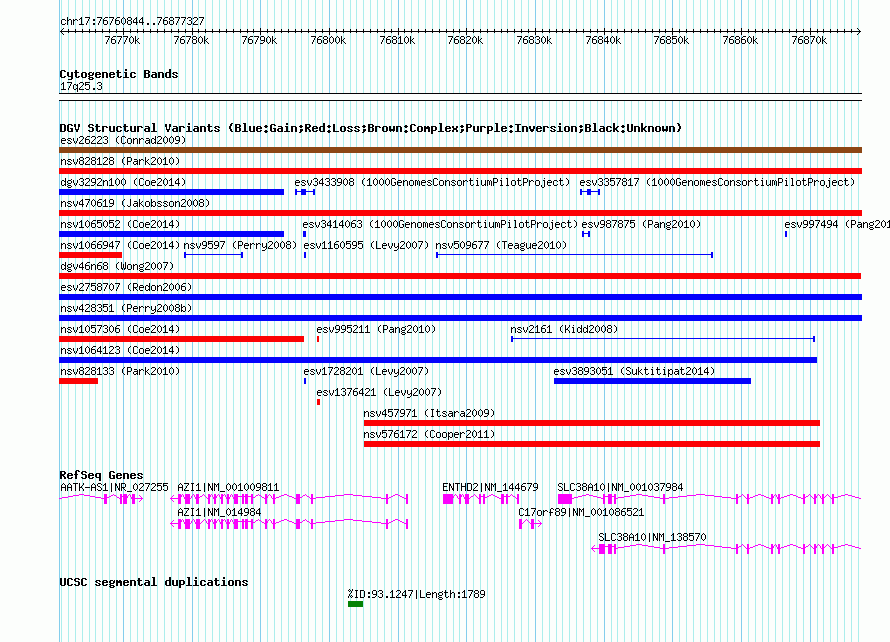Click the %ID:93.1247|Length:1789 label
This screenshot has width=890, height=642.
[417, 594]
